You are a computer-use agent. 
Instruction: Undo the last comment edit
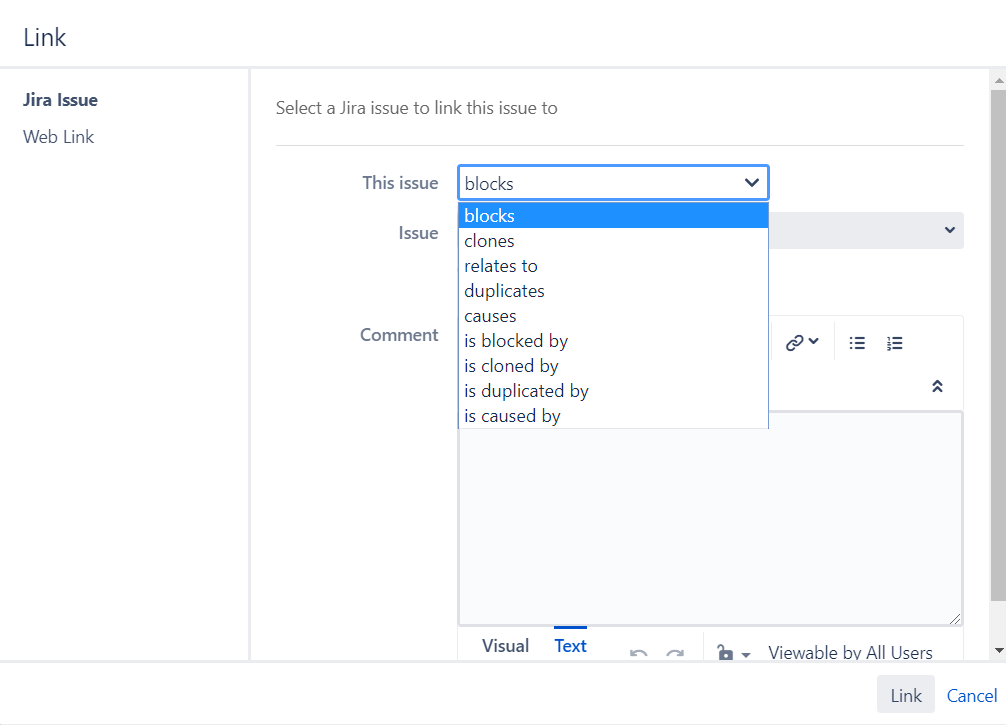tap(638, 652)
